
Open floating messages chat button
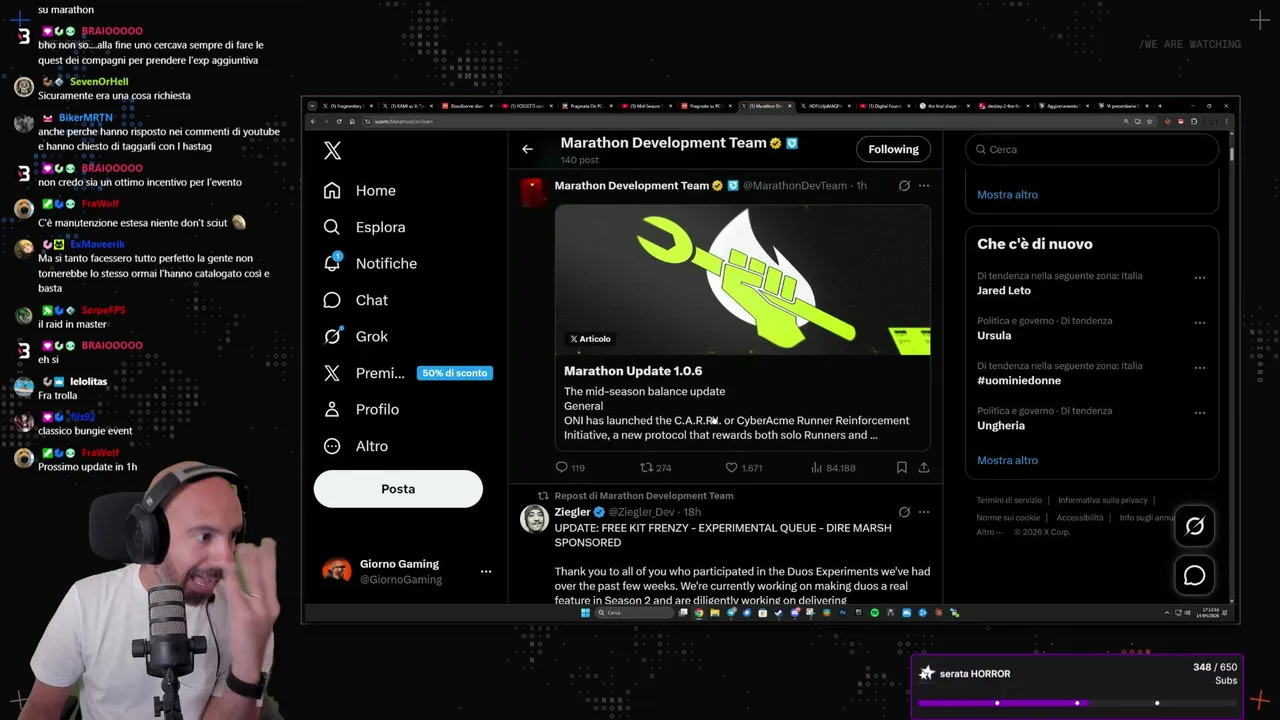(1195, 575)
